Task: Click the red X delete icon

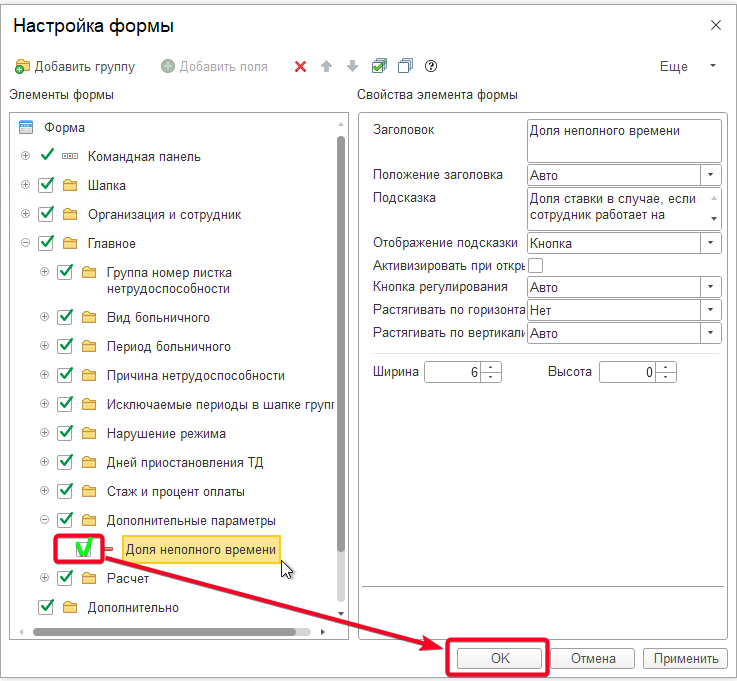Action: tap(300, 67)
